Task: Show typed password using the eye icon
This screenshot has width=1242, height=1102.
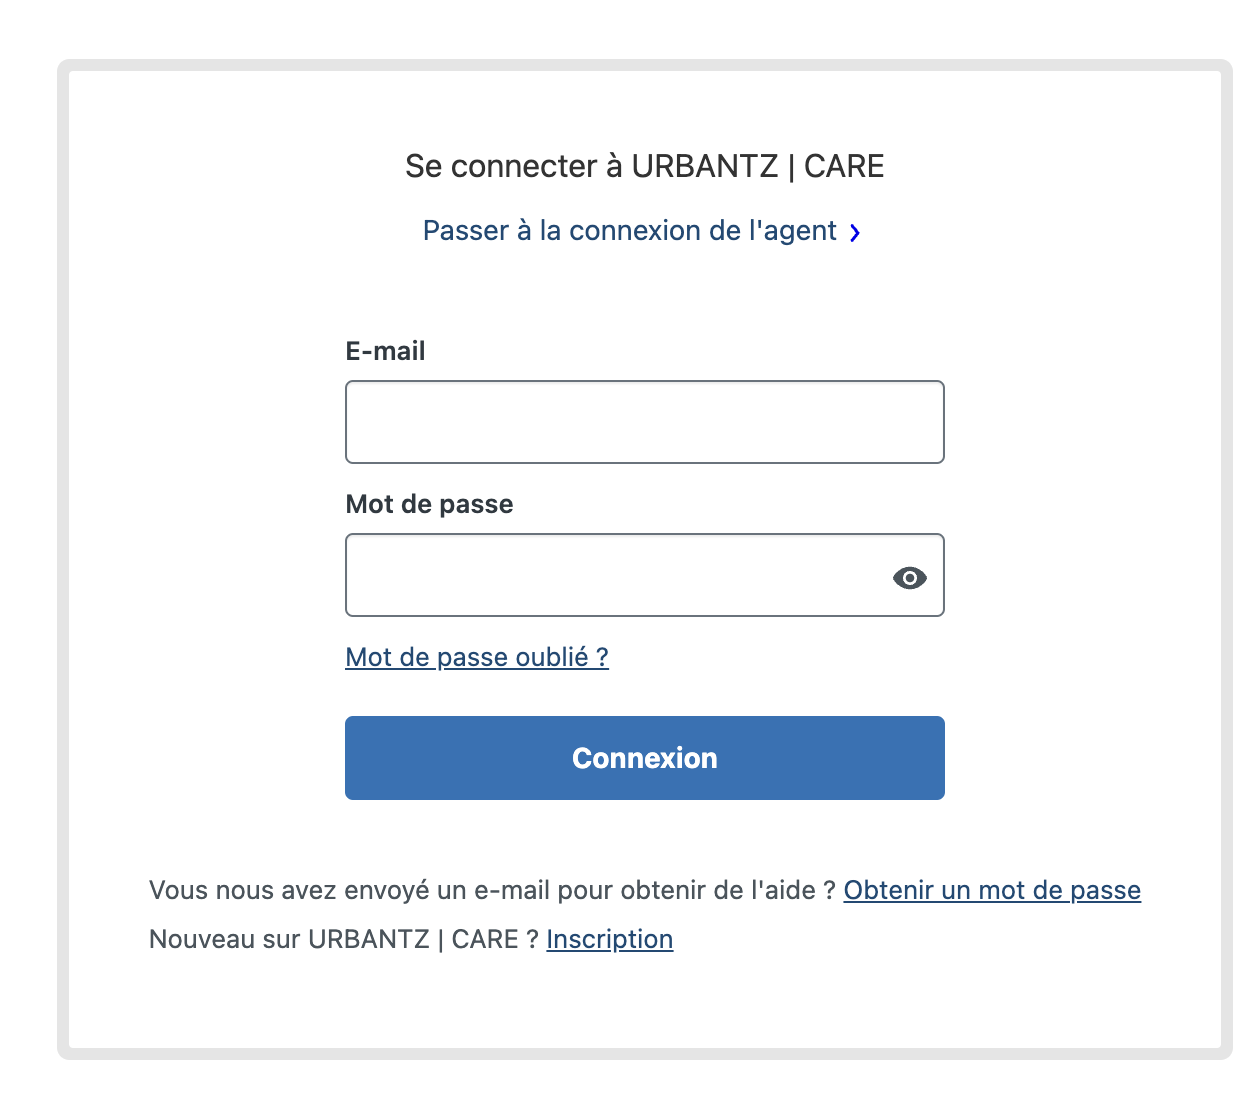Action: pos(909,577)
